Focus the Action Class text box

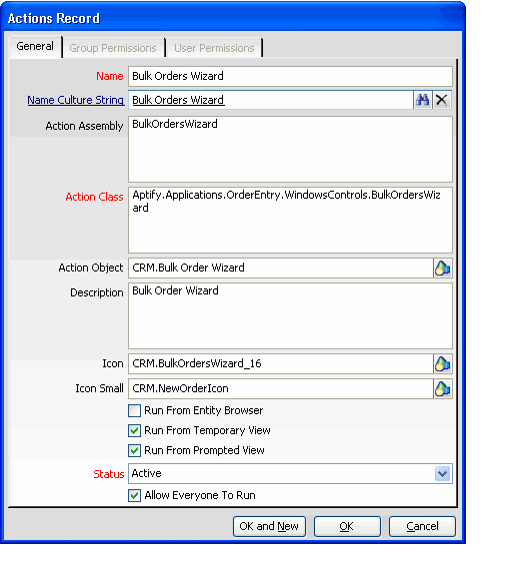[x=290, y=220]
